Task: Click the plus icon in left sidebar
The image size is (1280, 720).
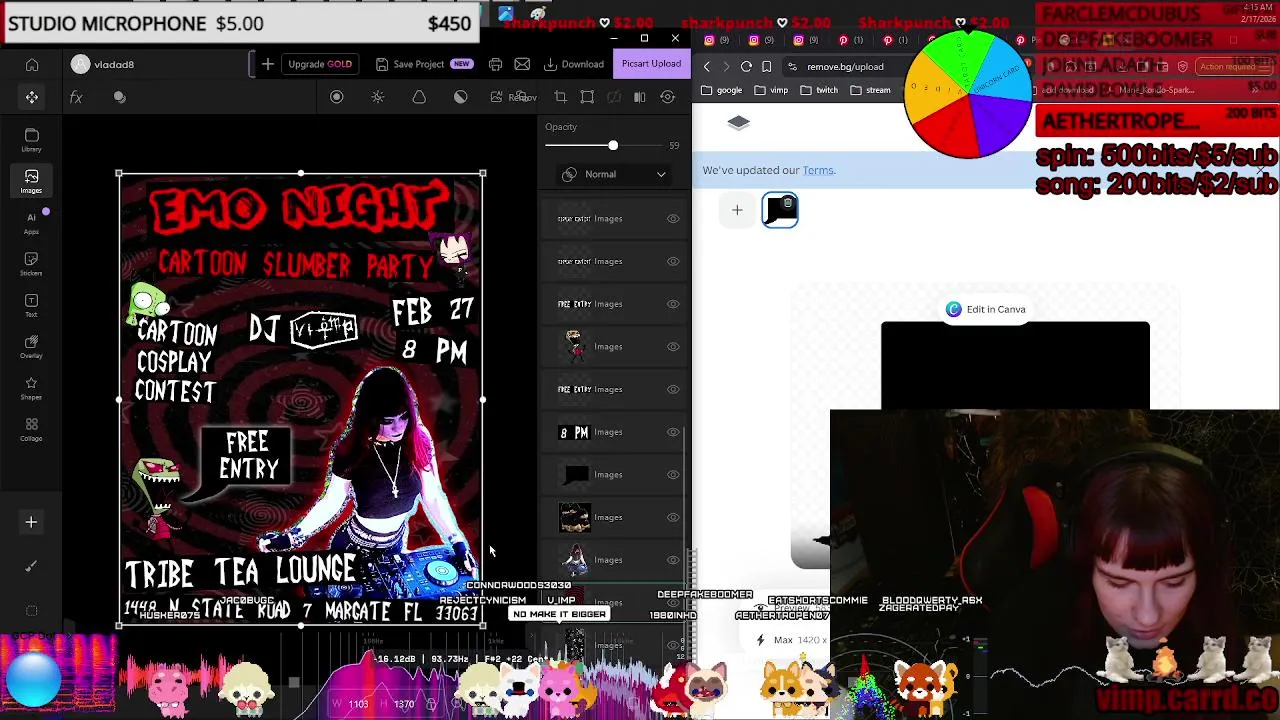Action: point(31,522)
